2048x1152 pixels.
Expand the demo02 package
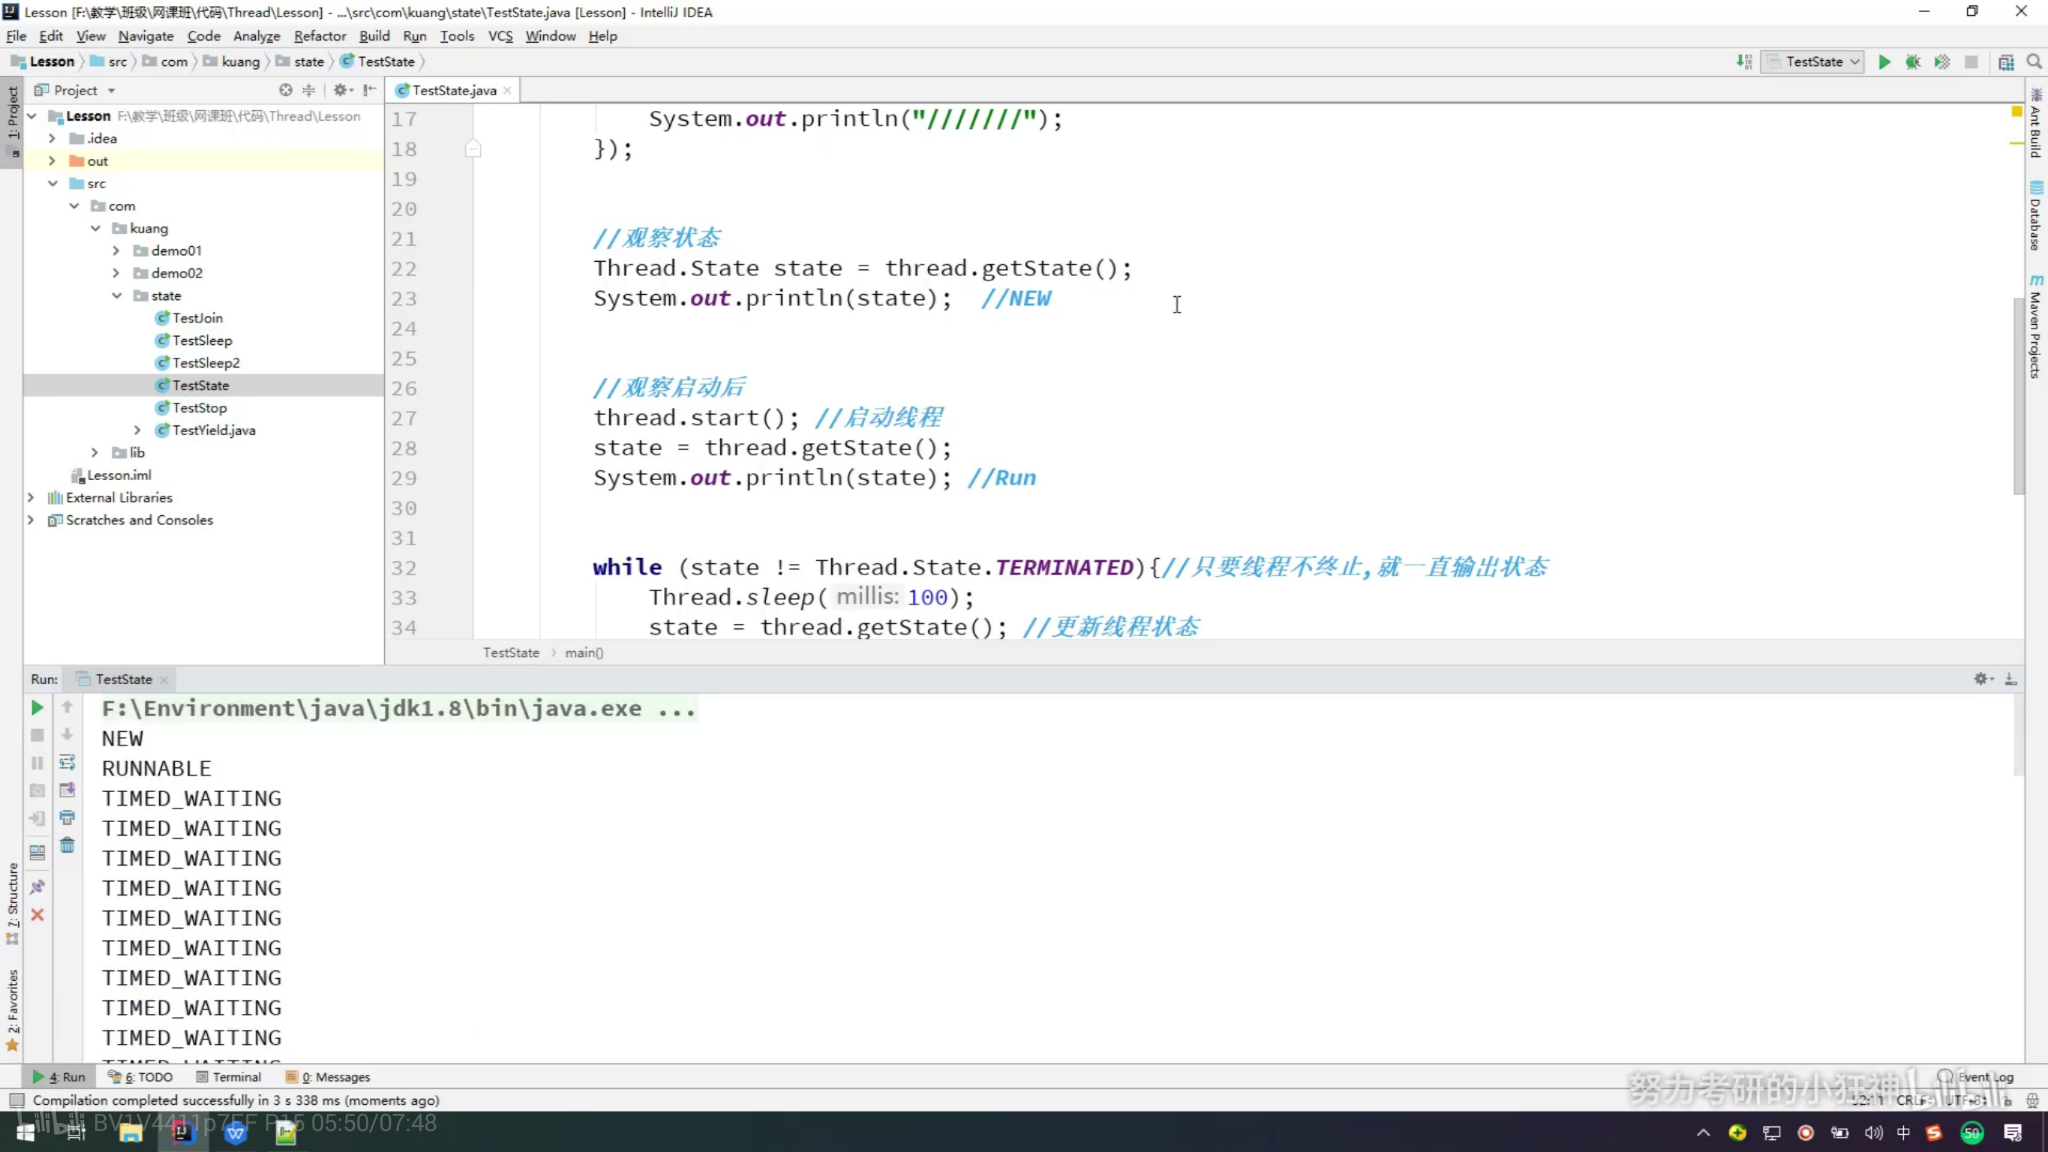[x=116, y=273]
